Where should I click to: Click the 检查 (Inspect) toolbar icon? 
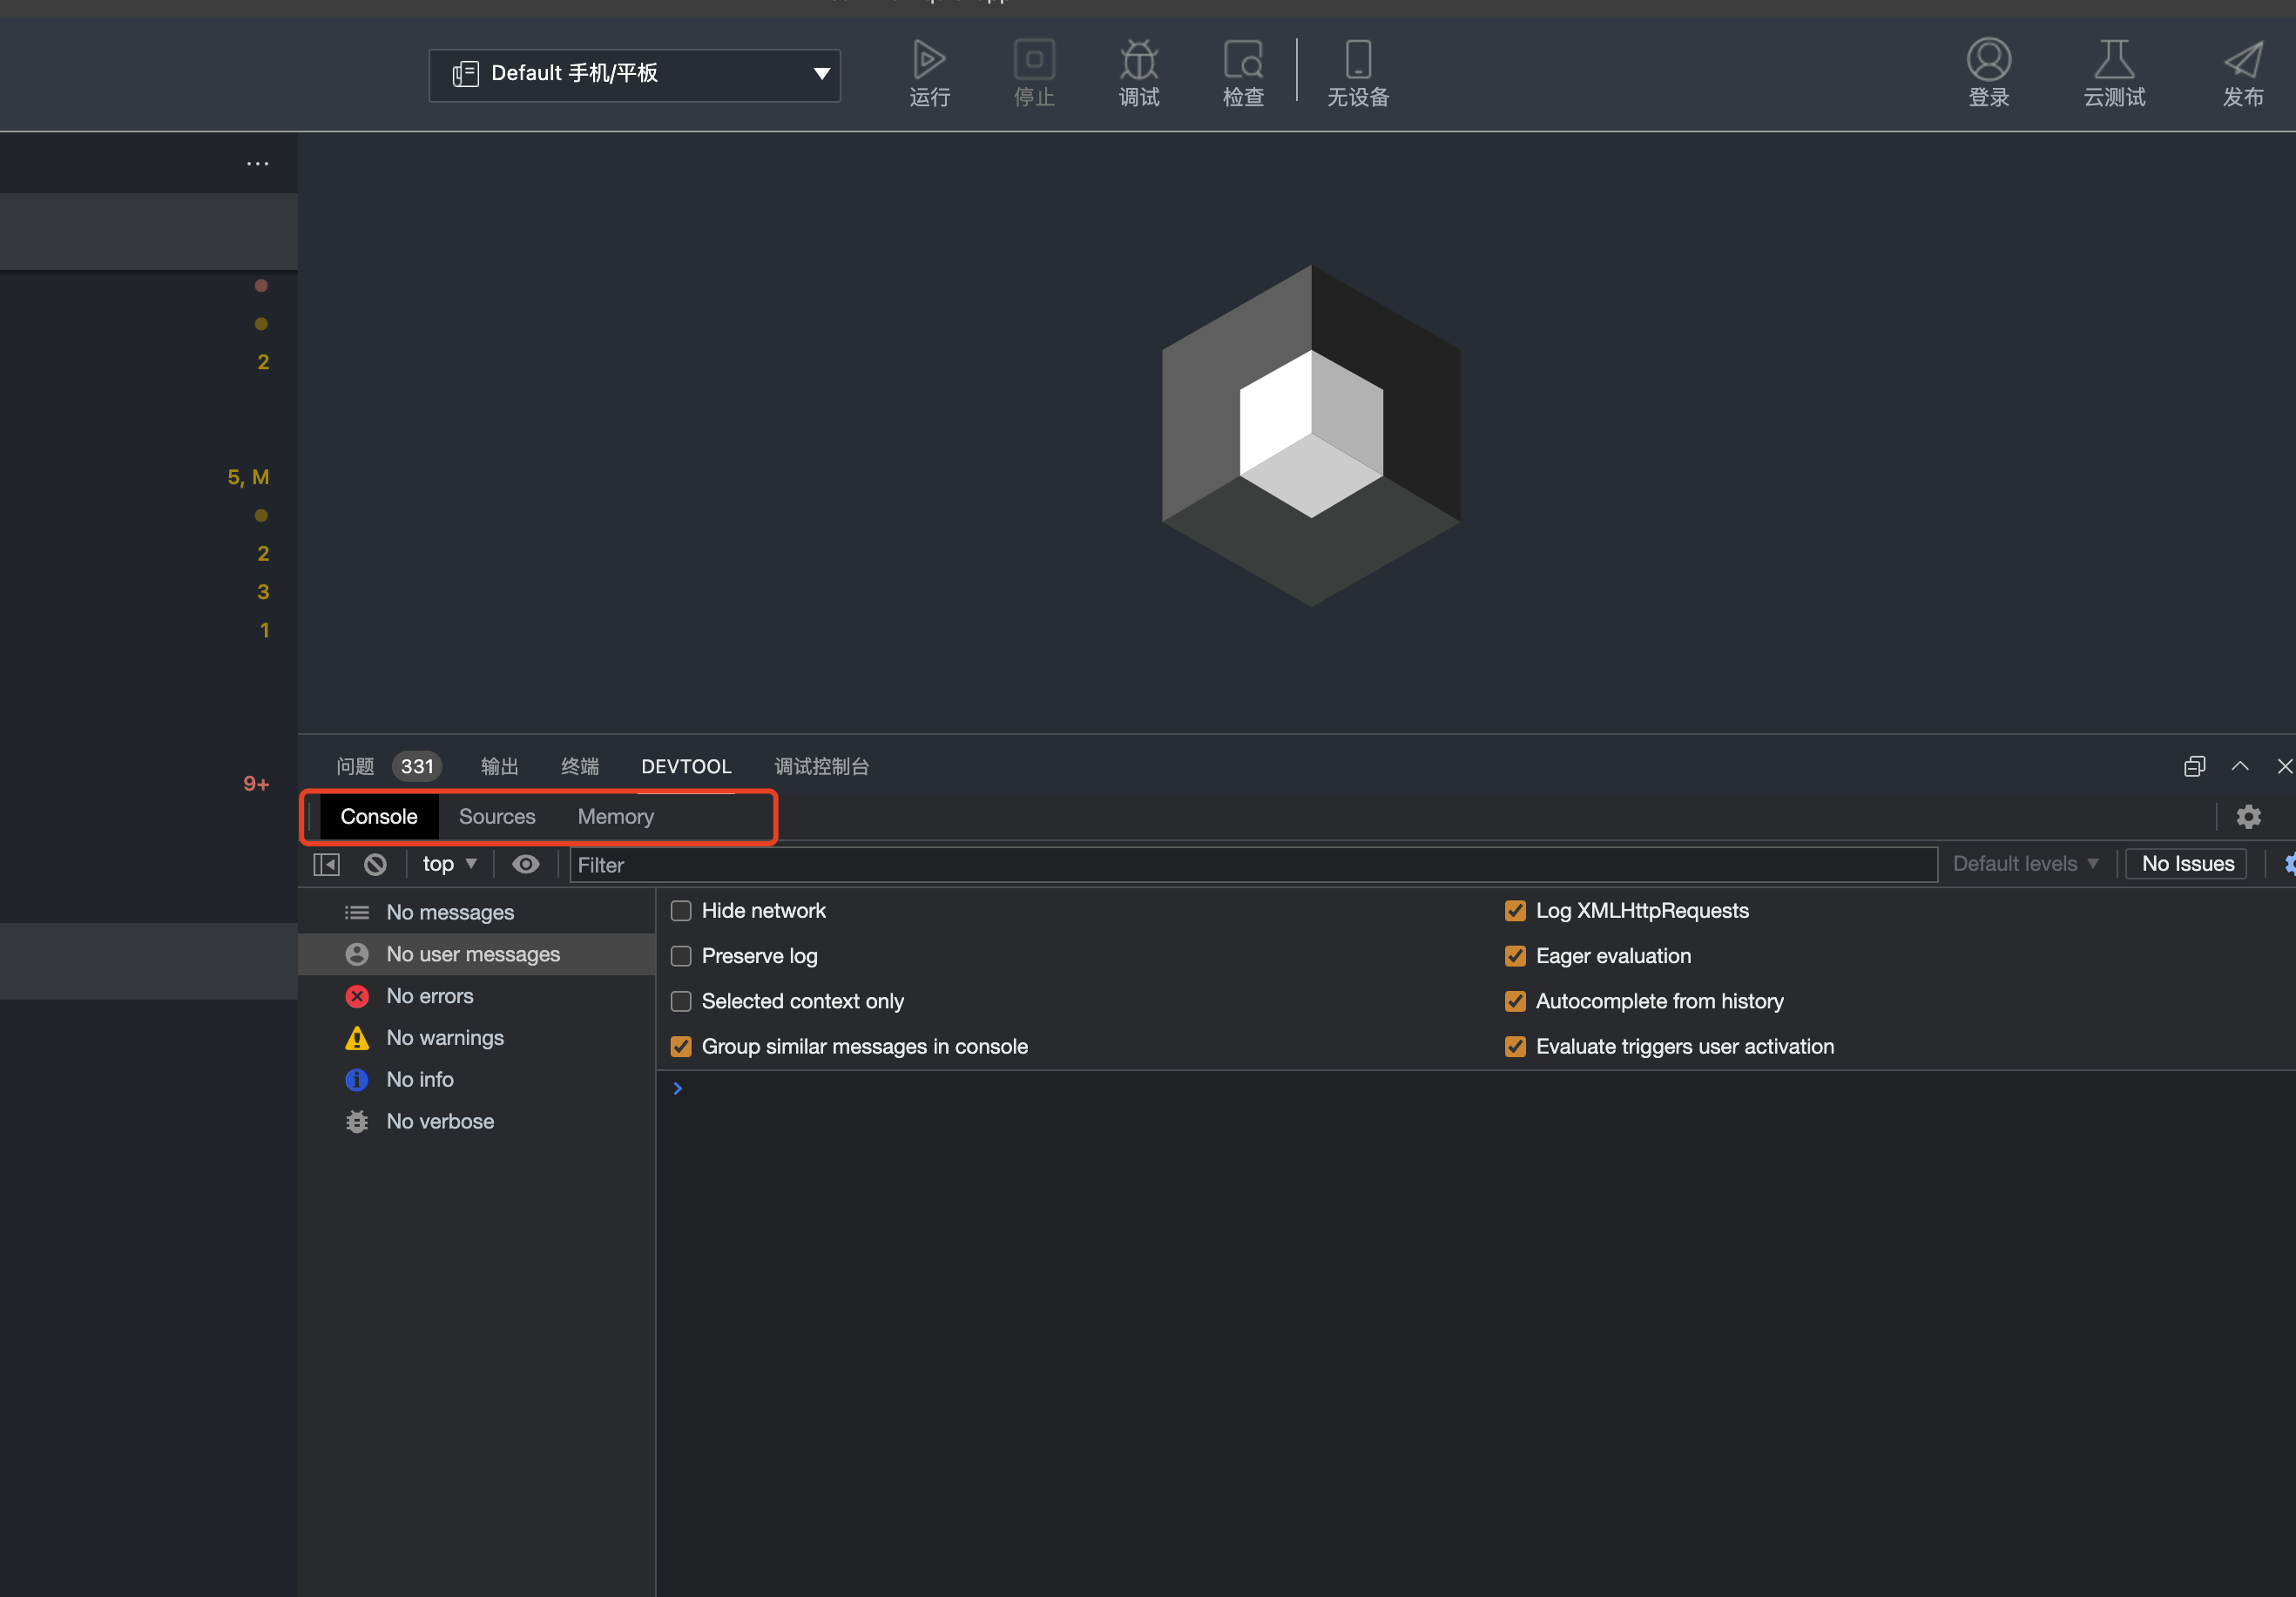coord(1243,60)
